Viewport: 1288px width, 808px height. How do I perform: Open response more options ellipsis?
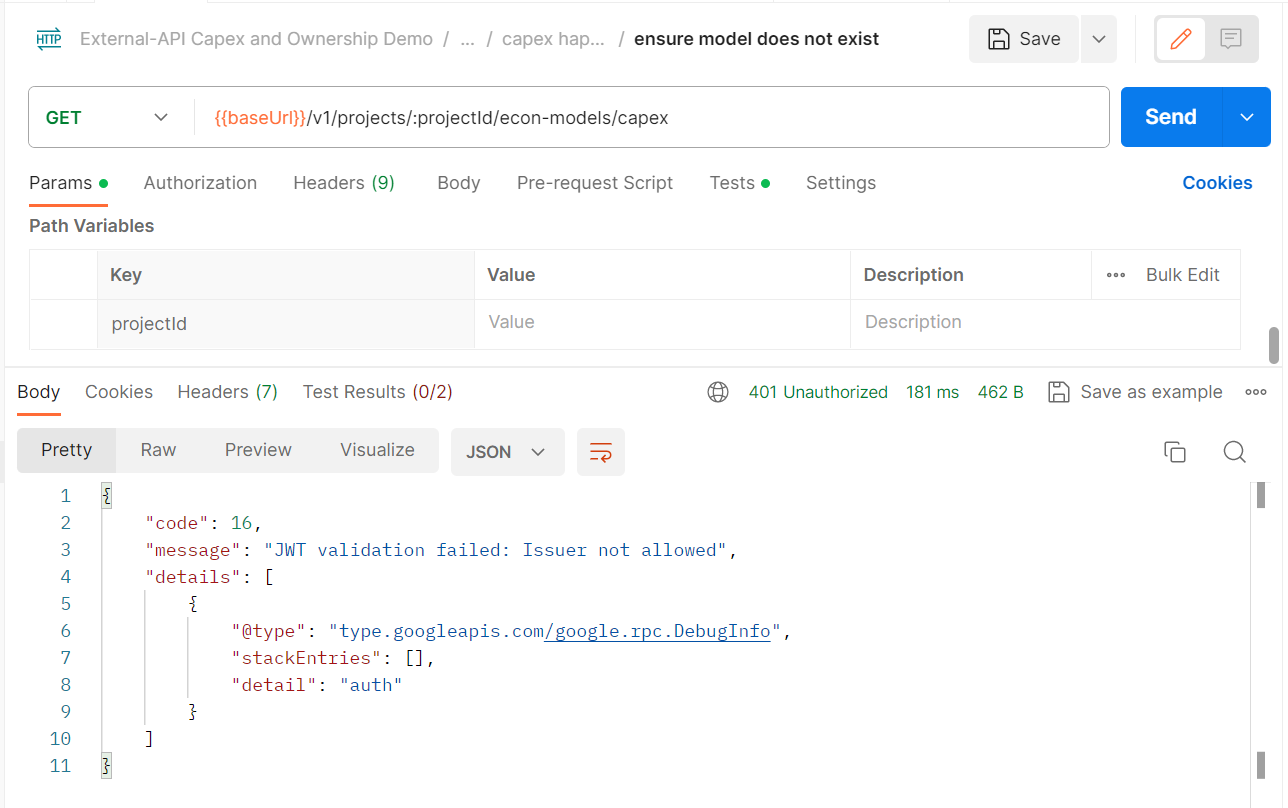1256,392
